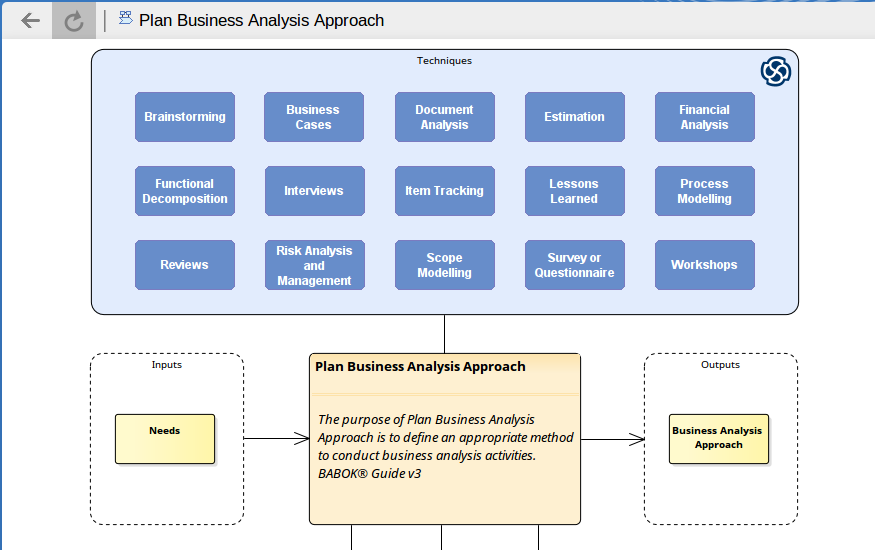This screenshot has width=875, height=550.
Task: Click the Item Tracking element
Action: click(444, 191)
